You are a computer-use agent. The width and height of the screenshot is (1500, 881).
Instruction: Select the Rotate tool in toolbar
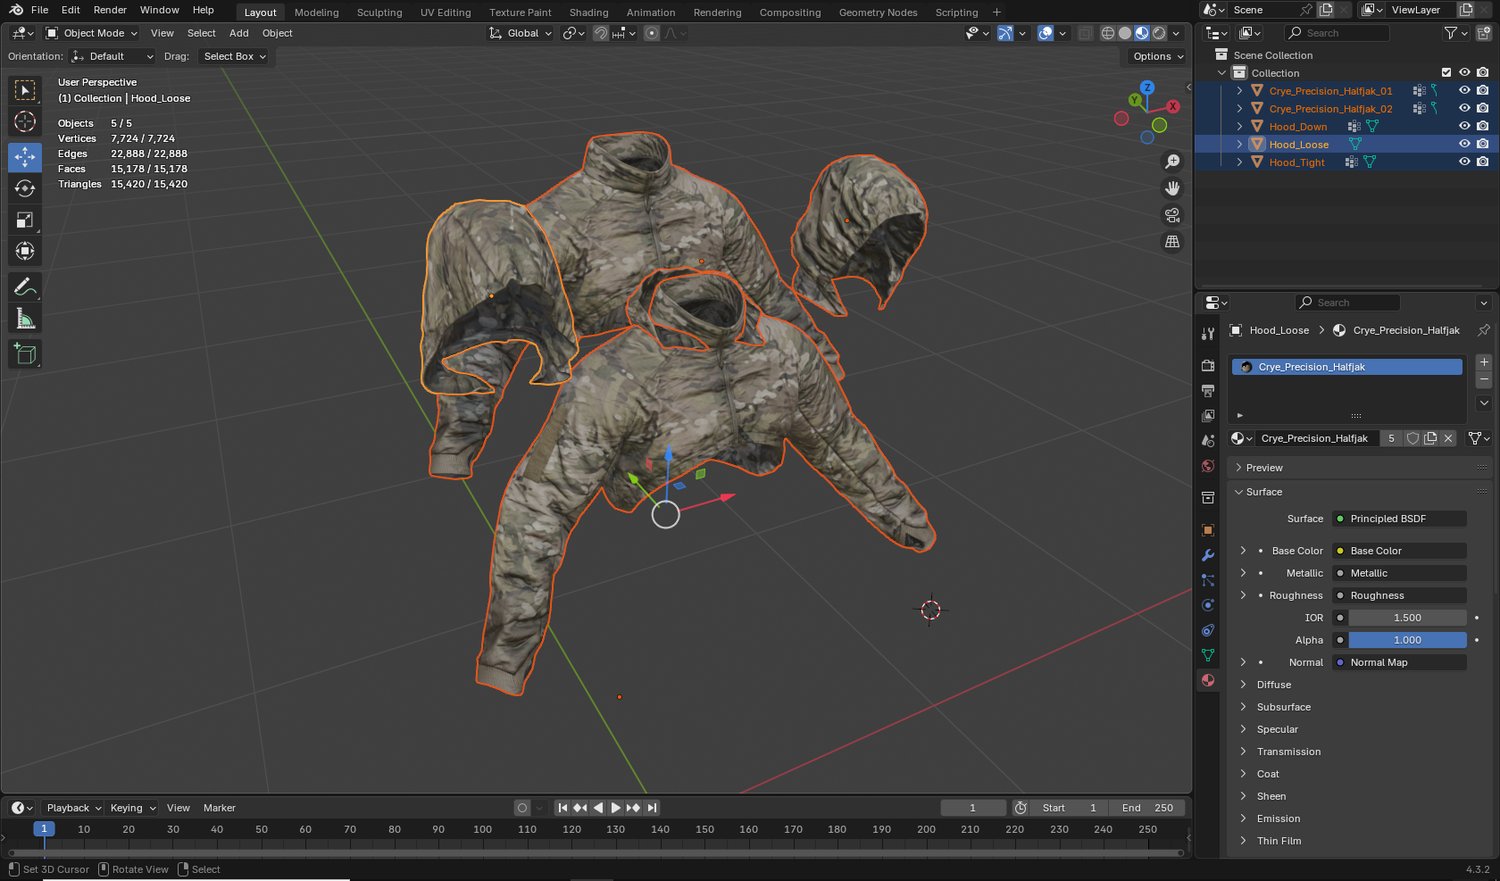click(25, 189)
